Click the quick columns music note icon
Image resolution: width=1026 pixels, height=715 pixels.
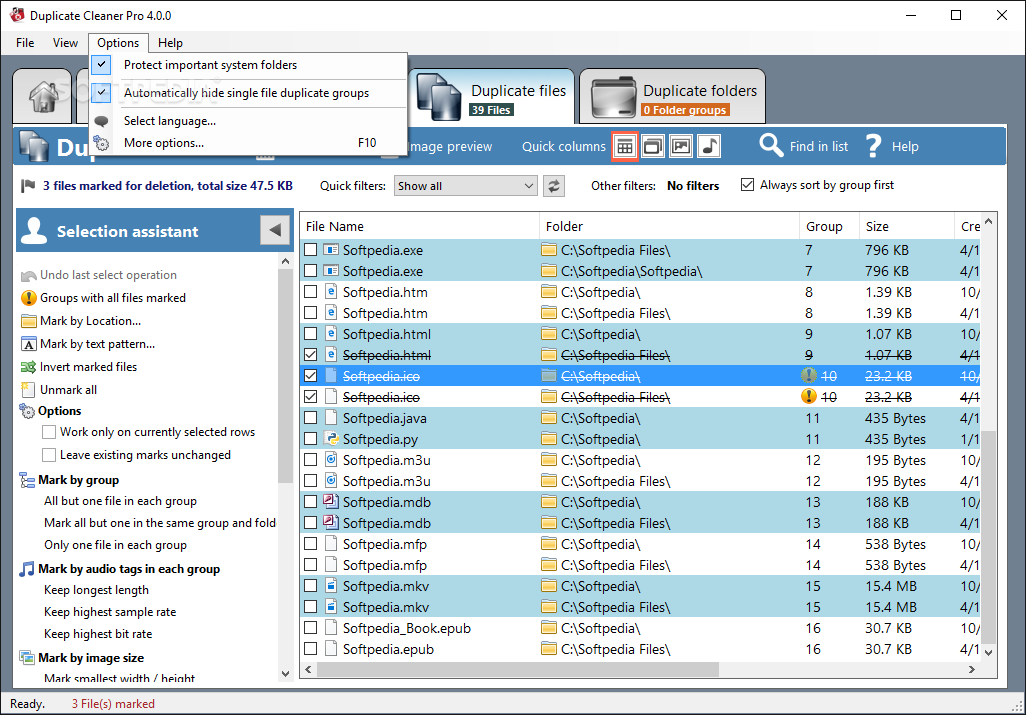tap(709, 147)
